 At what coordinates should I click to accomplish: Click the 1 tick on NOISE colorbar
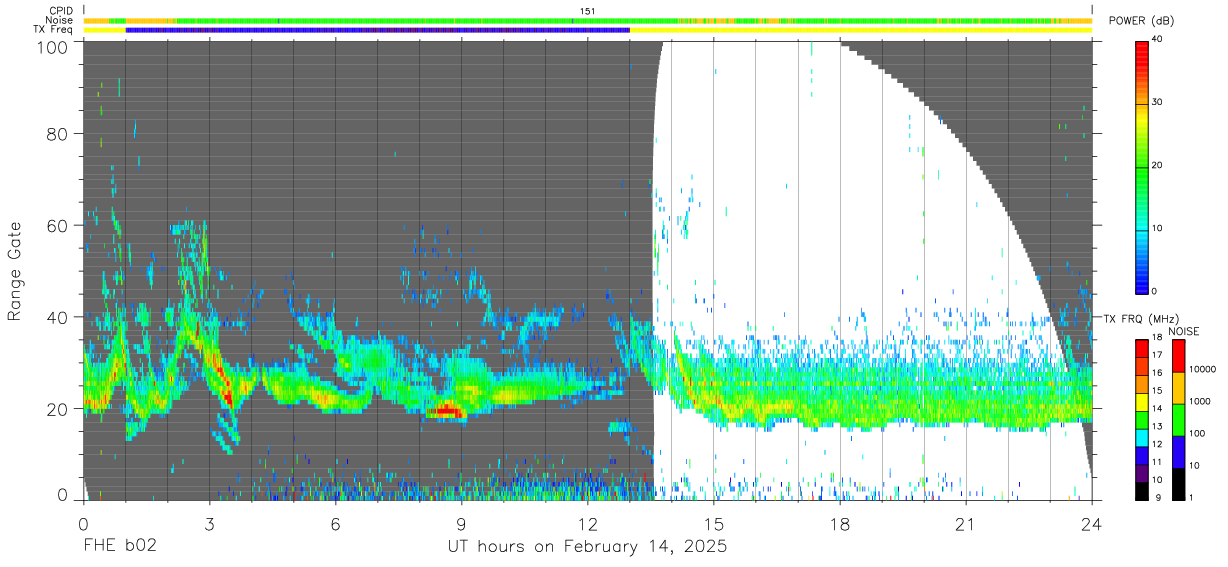point(1193,497)
